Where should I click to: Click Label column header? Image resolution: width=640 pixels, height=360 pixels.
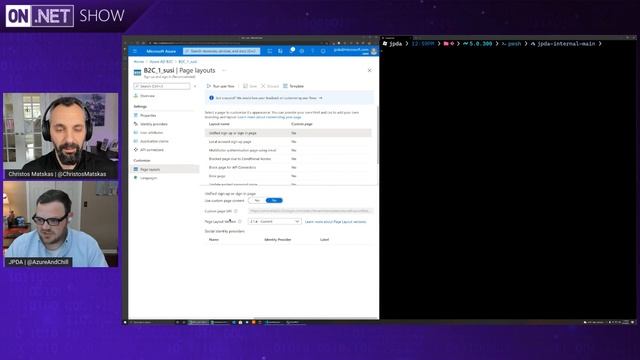click(x=324, y=240)
